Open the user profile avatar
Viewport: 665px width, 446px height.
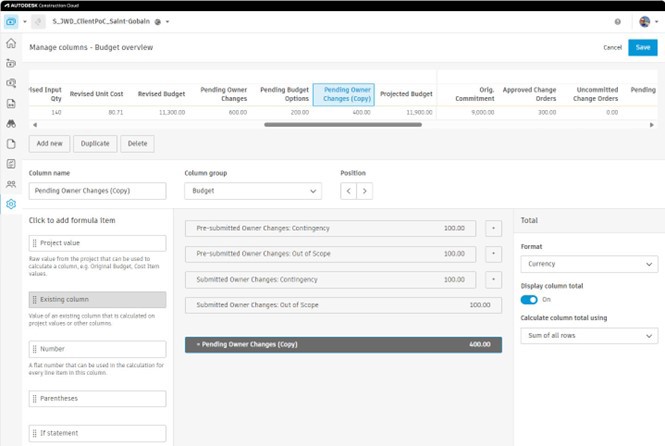(645, 22)
